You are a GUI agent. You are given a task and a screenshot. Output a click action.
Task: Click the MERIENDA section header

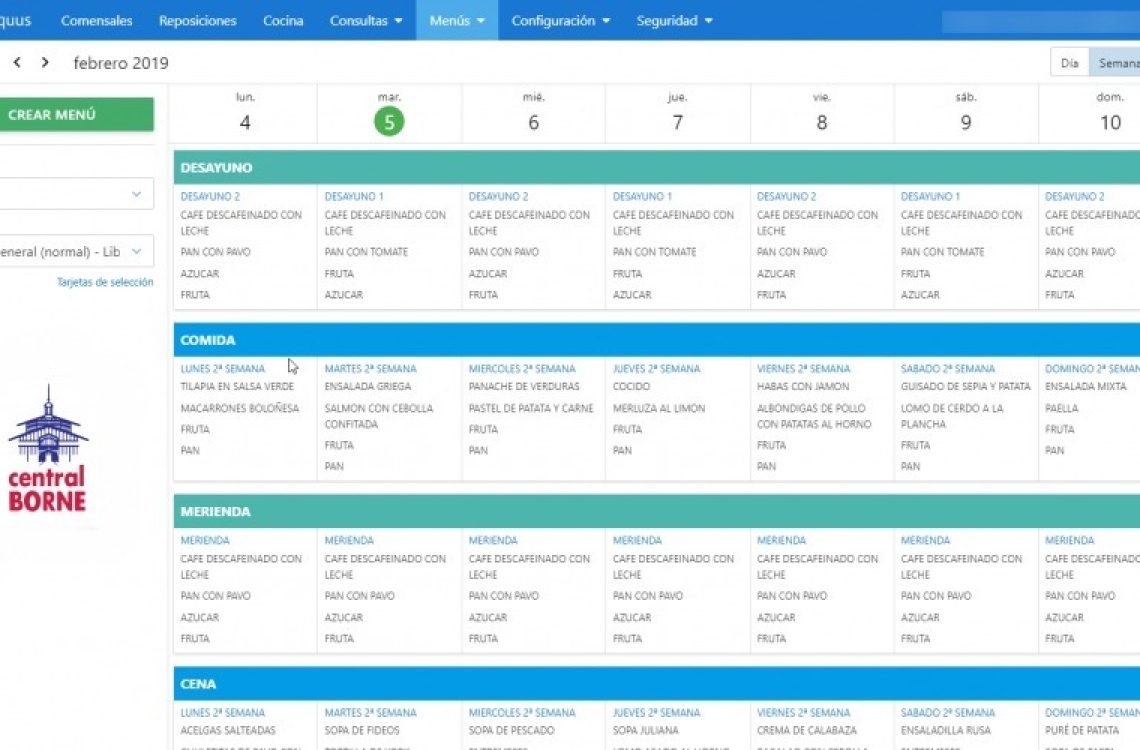[657, 511]
